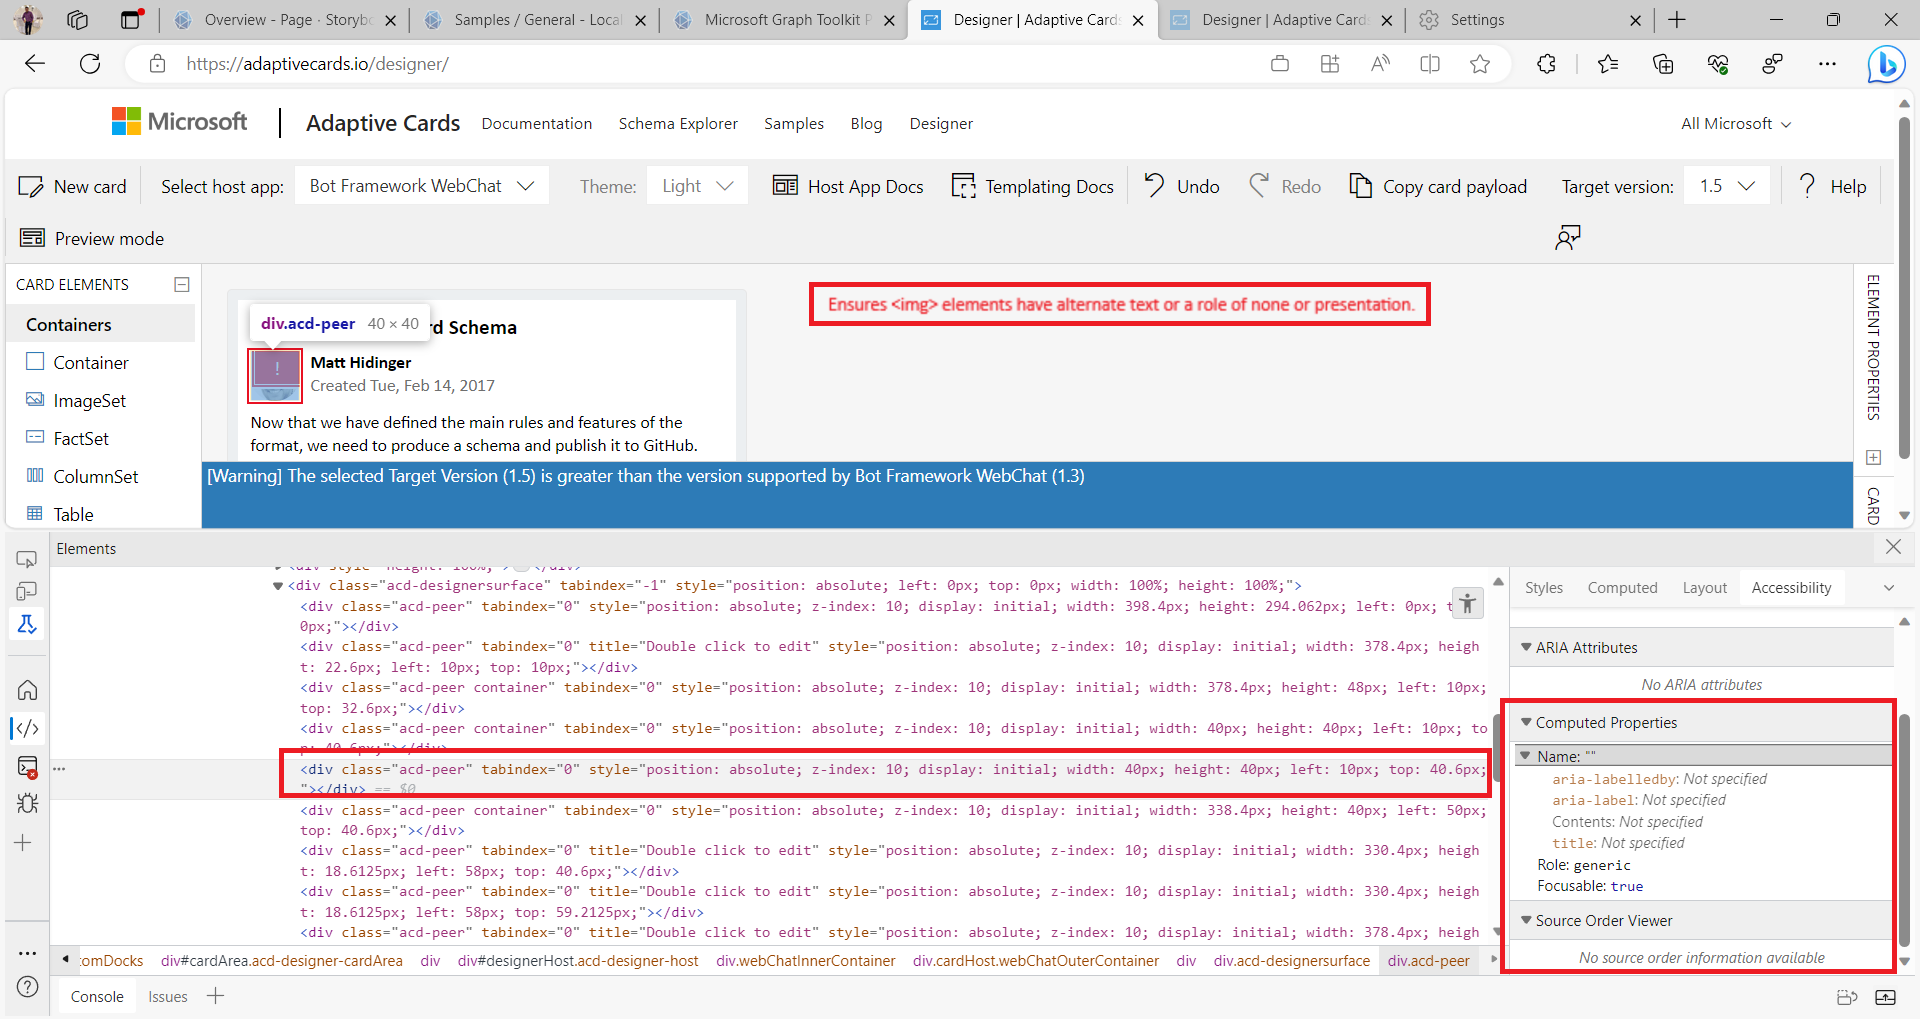1920x1019 pixels.
Task: Expand the Name property row
Action: pyautogui.click(x=1526, y=756)
